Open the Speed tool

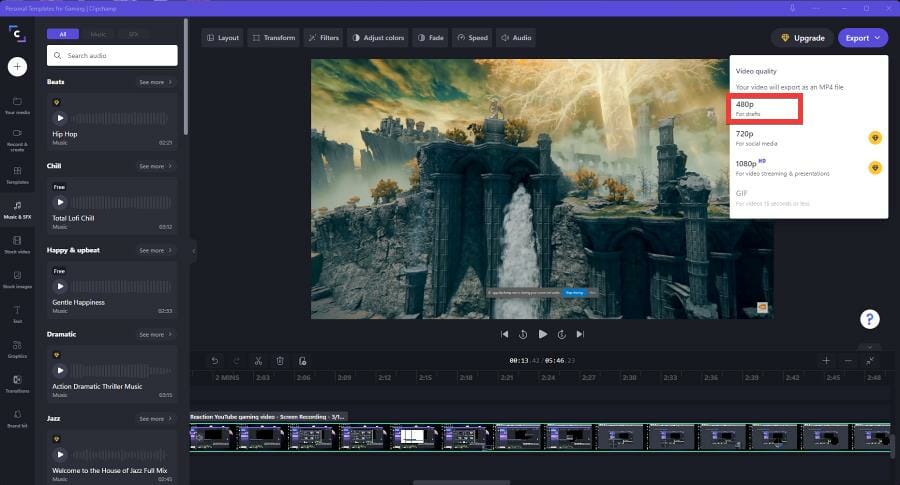click(x=472, y=38)
